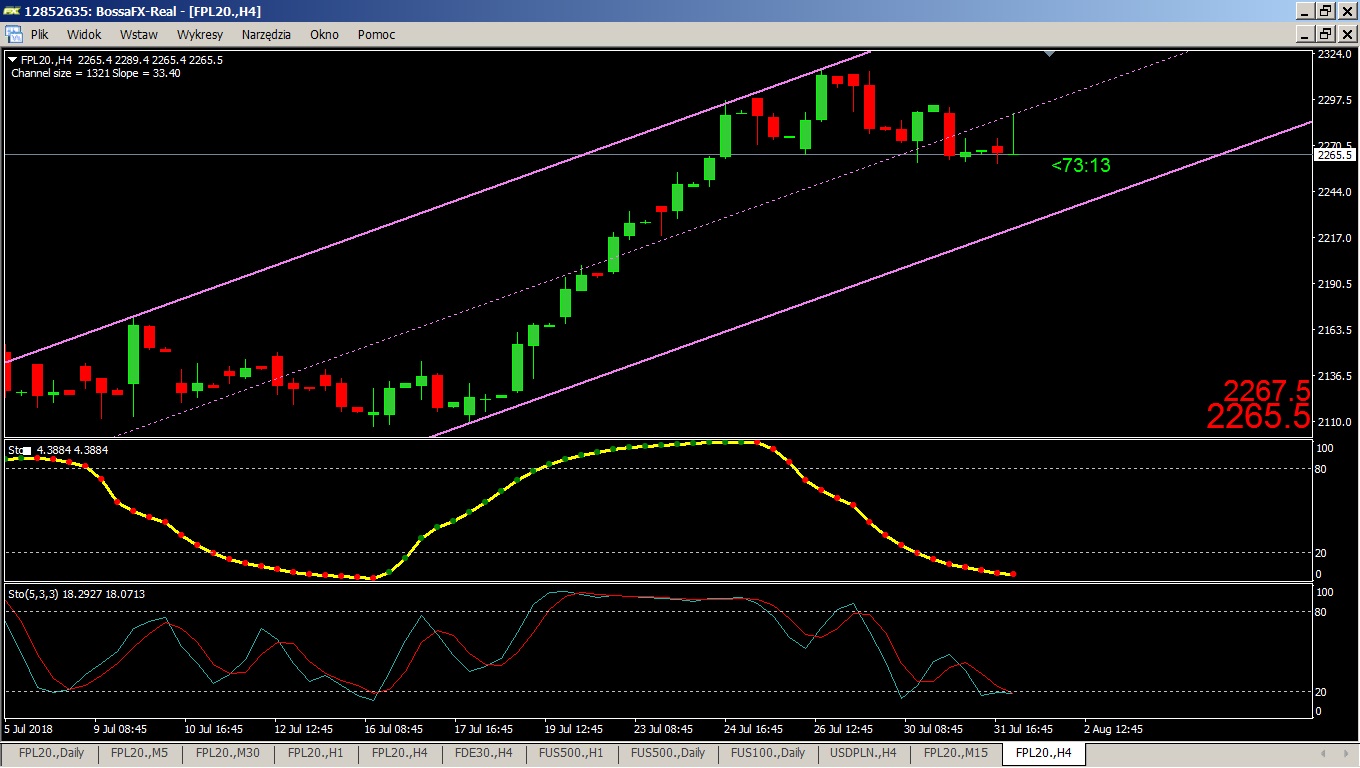Open the Pomoc menu

tap(376, 34)
